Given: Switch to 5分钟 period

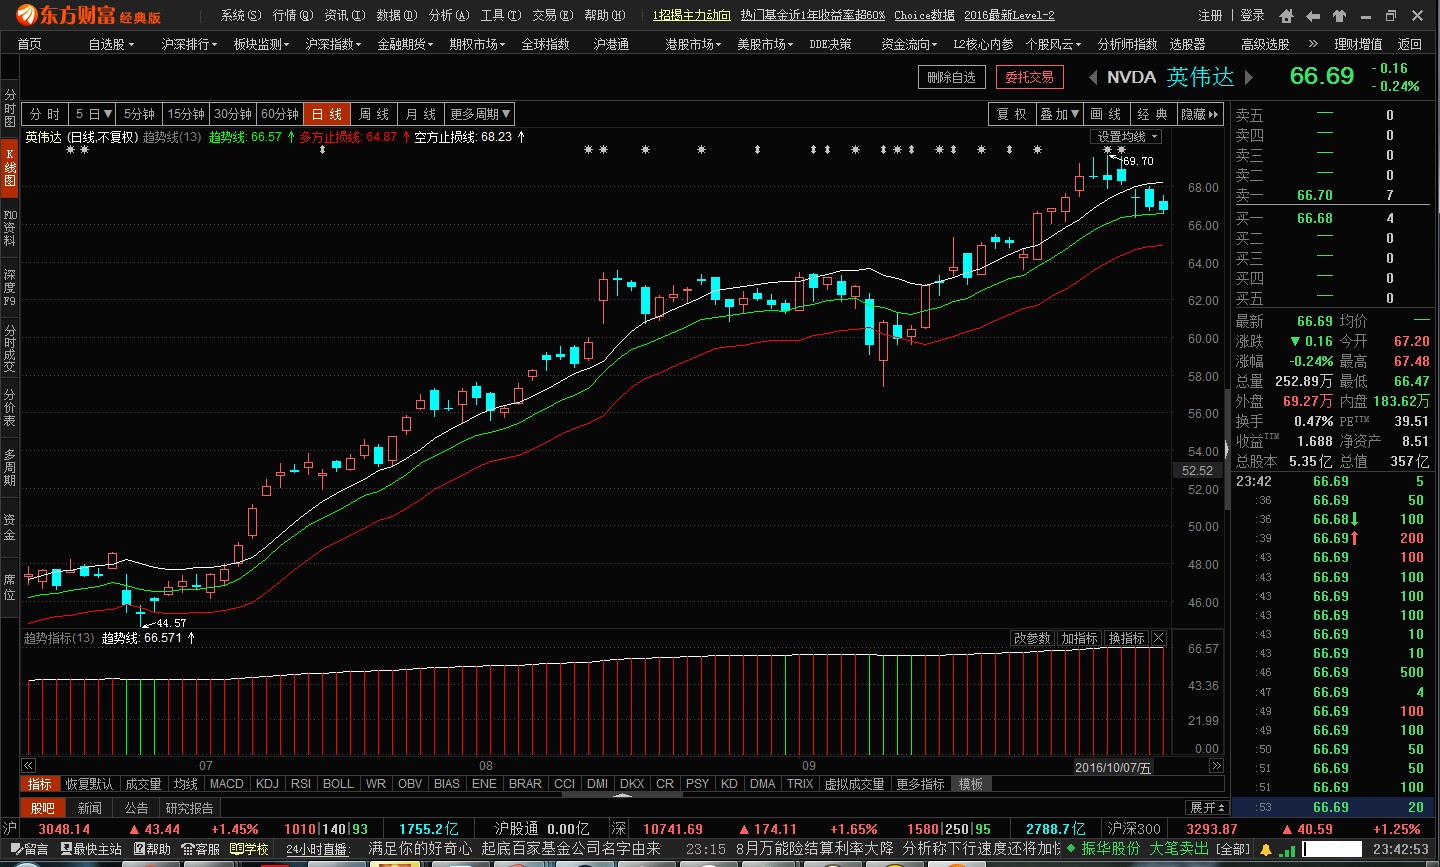Looking at the screenshot, I should tap(140, 114).
